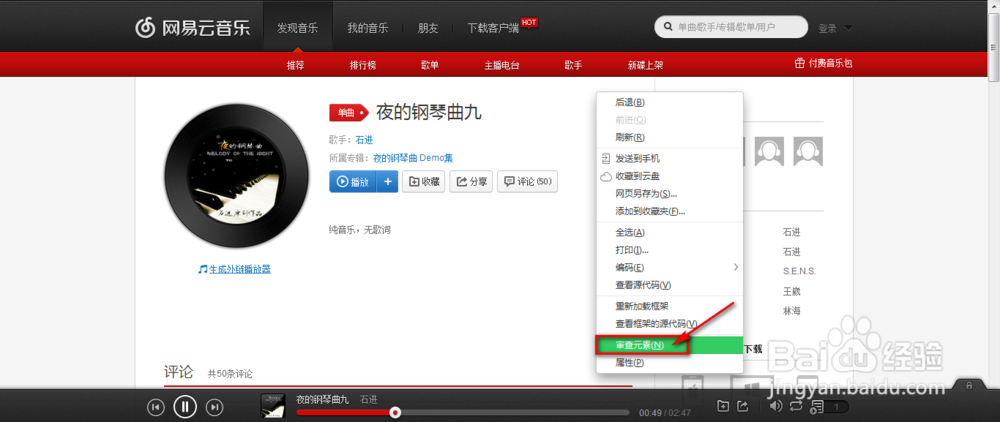Click the rightmost headphone user avatar
Screen dimensions: 1000x422
(x=808, y=152)
